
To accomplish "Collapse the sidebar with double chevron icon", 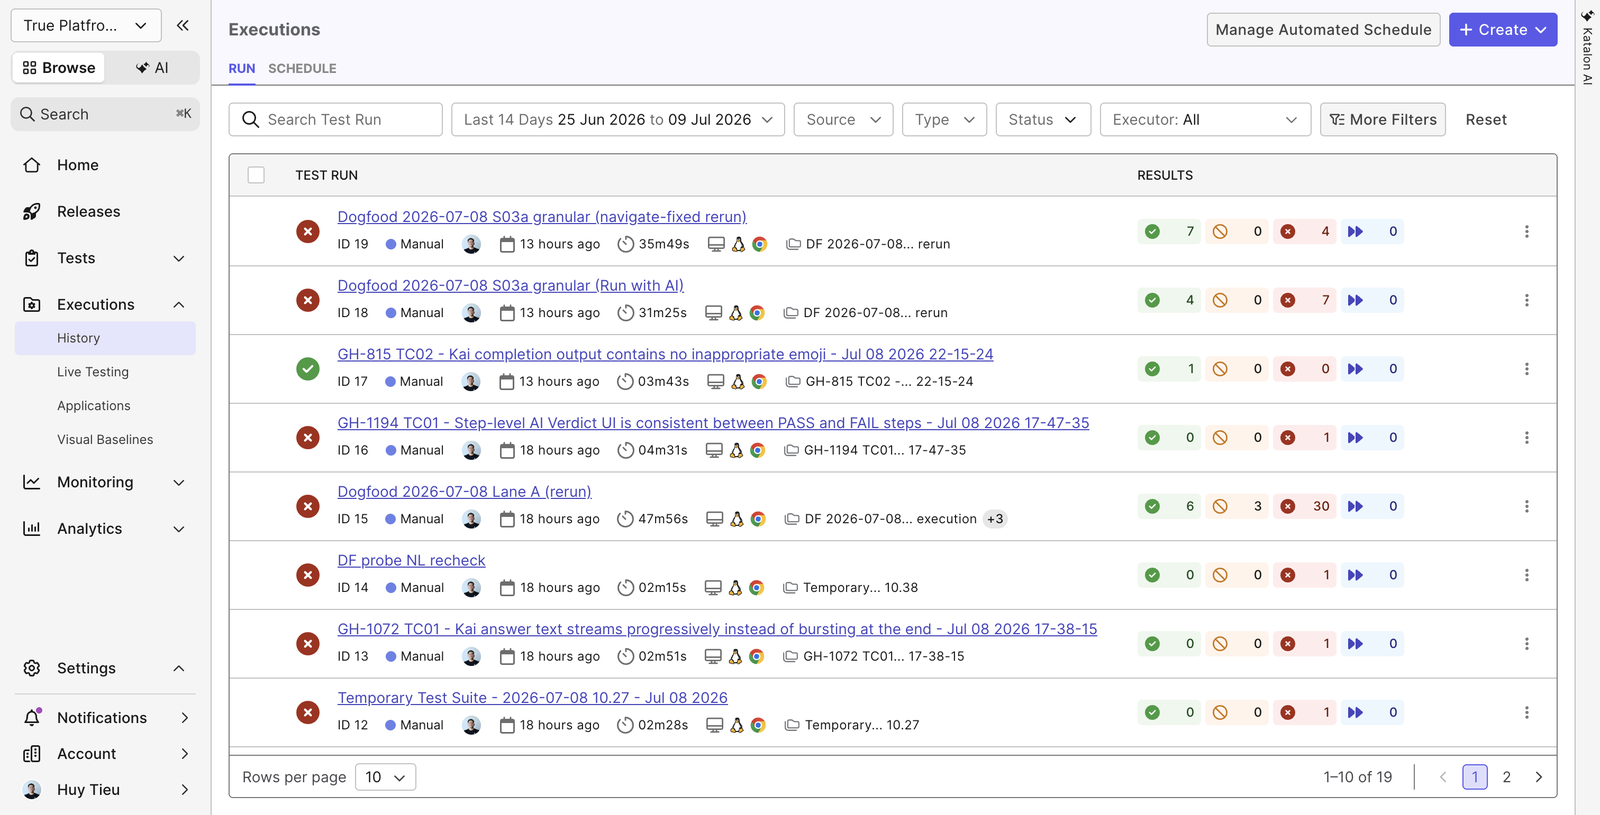I will pos(182,25).
